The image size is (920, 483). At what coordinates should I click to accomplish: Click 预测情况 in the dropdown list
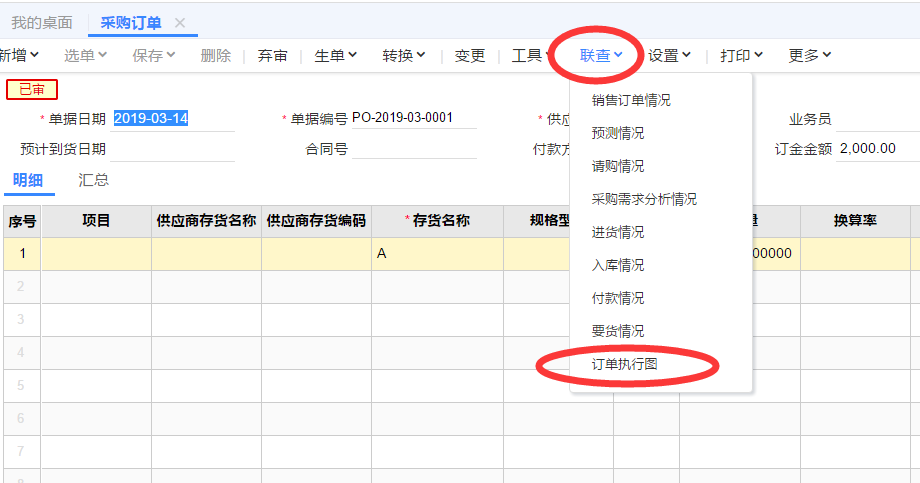[x=618, y=133]
